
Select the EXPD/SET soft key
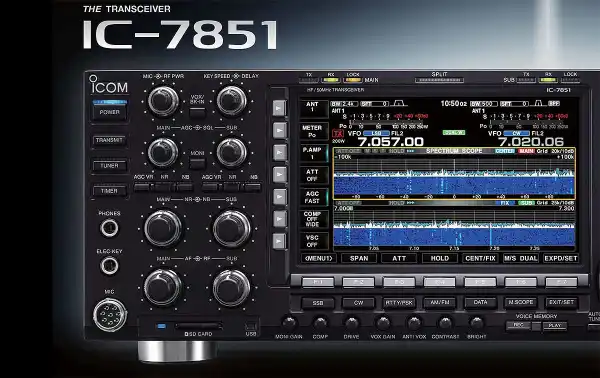pos(561,258)
